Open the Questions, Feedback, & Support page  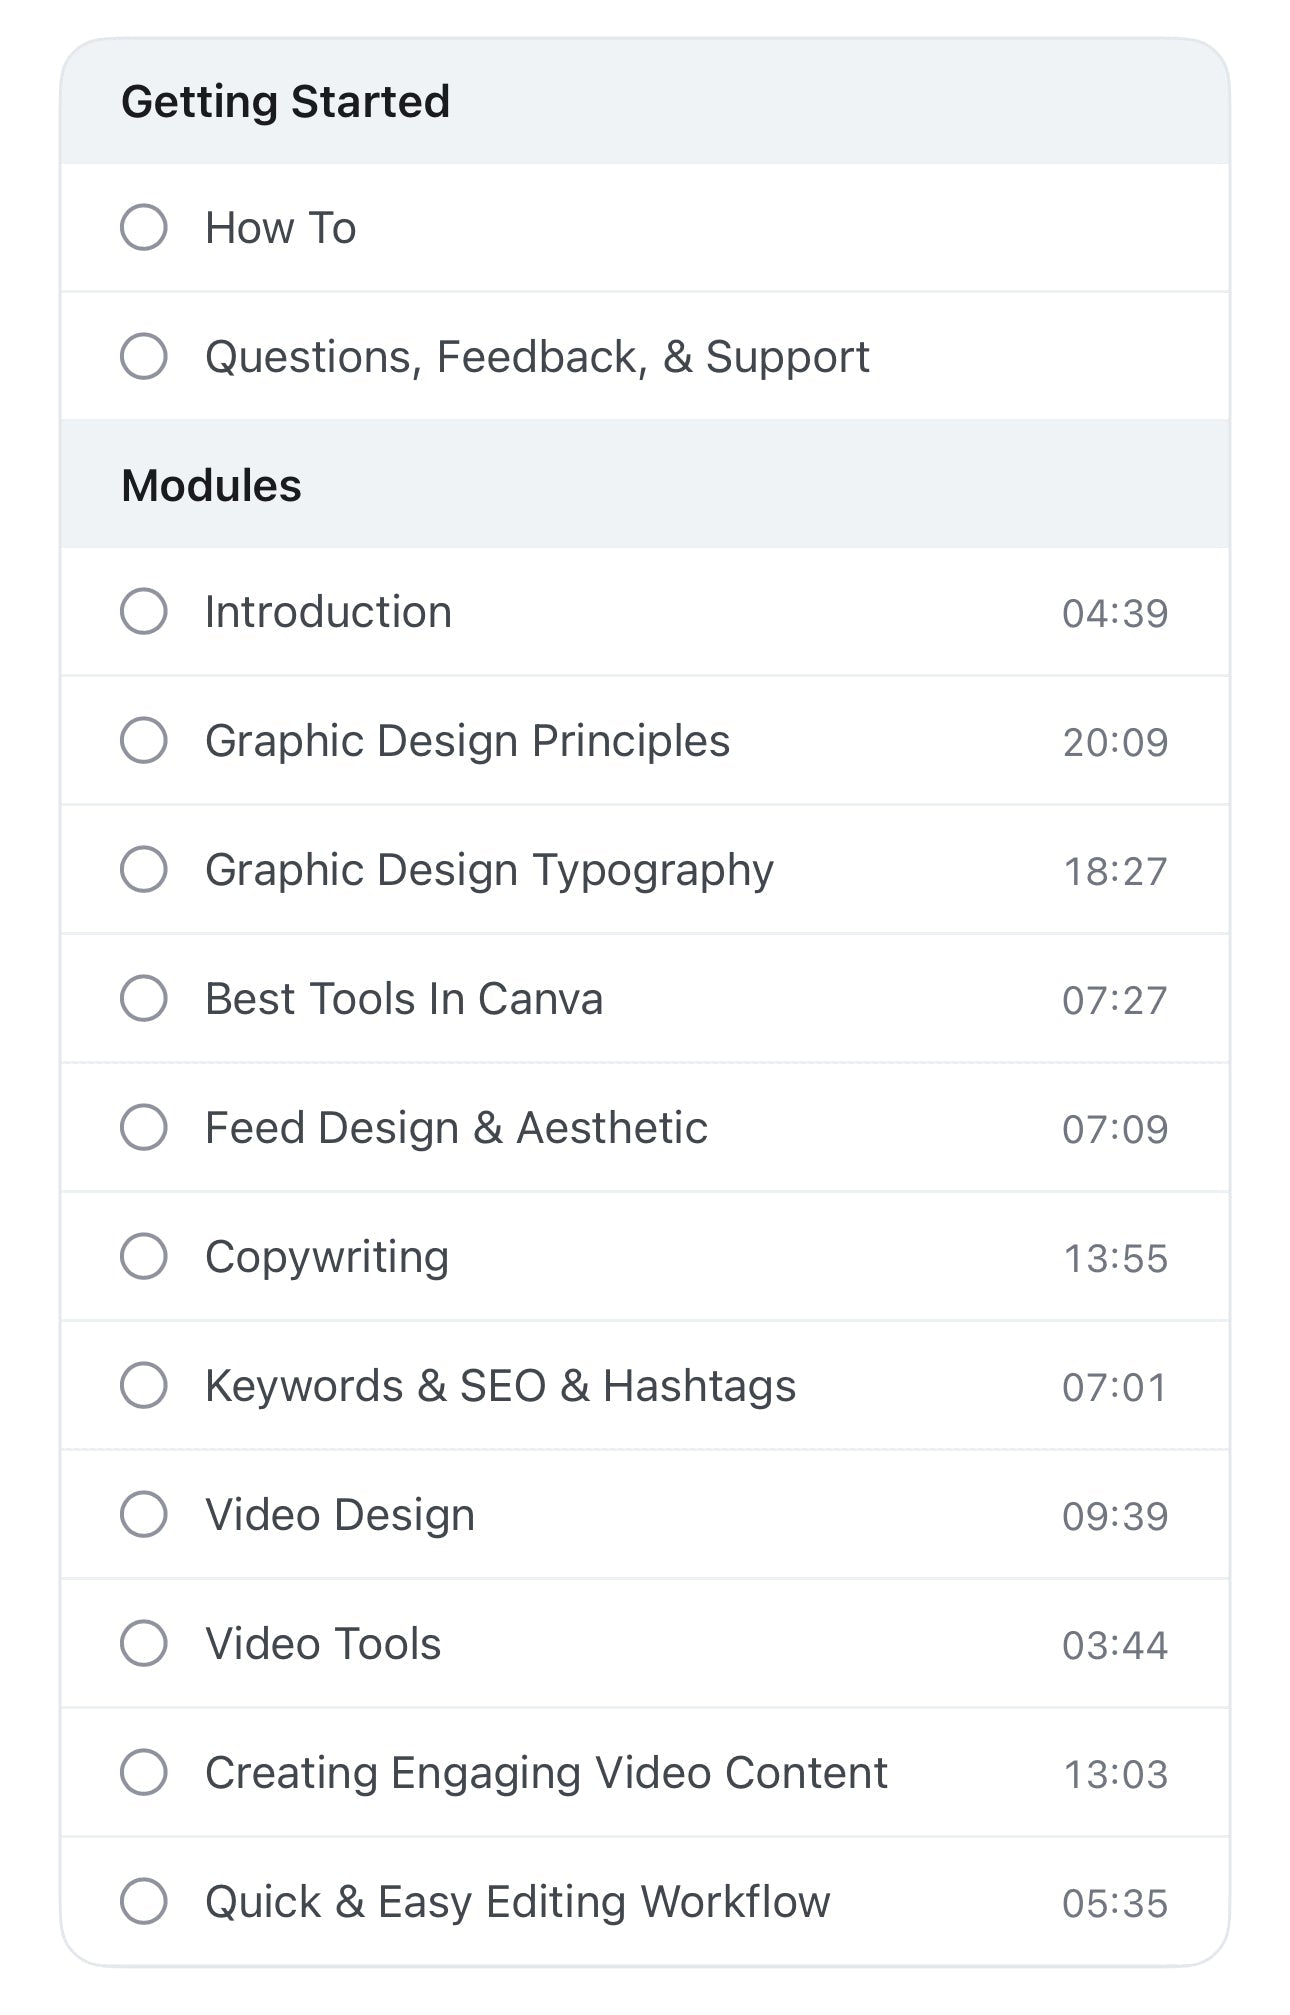(x=537, y=356)
